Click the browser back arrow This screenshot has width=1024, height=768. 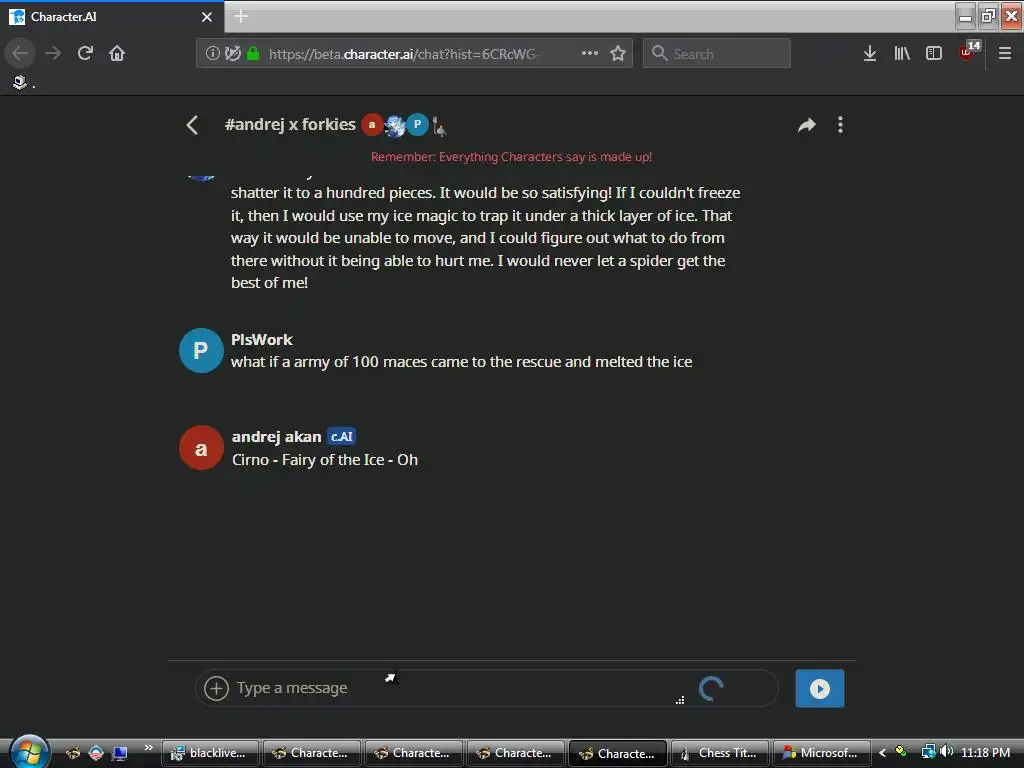(x=20, y=53)
